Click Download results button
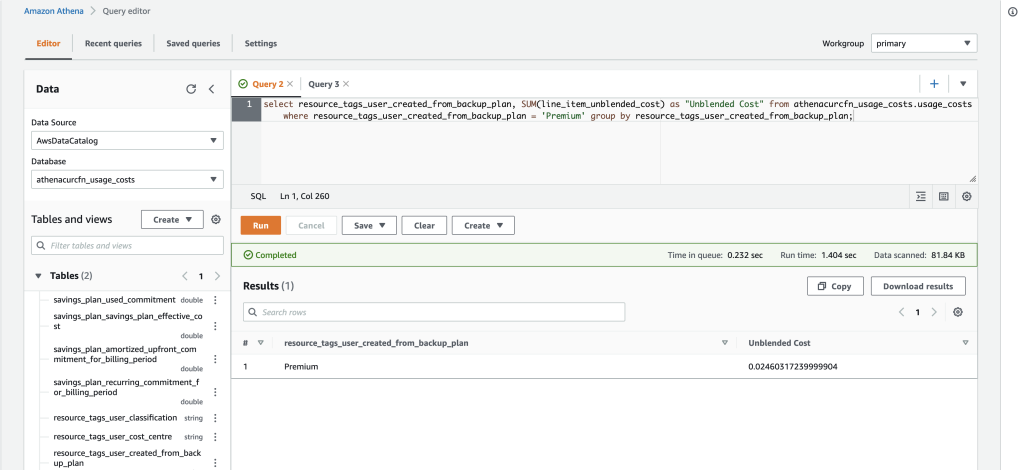1024x470 pixels. [918, 286]
